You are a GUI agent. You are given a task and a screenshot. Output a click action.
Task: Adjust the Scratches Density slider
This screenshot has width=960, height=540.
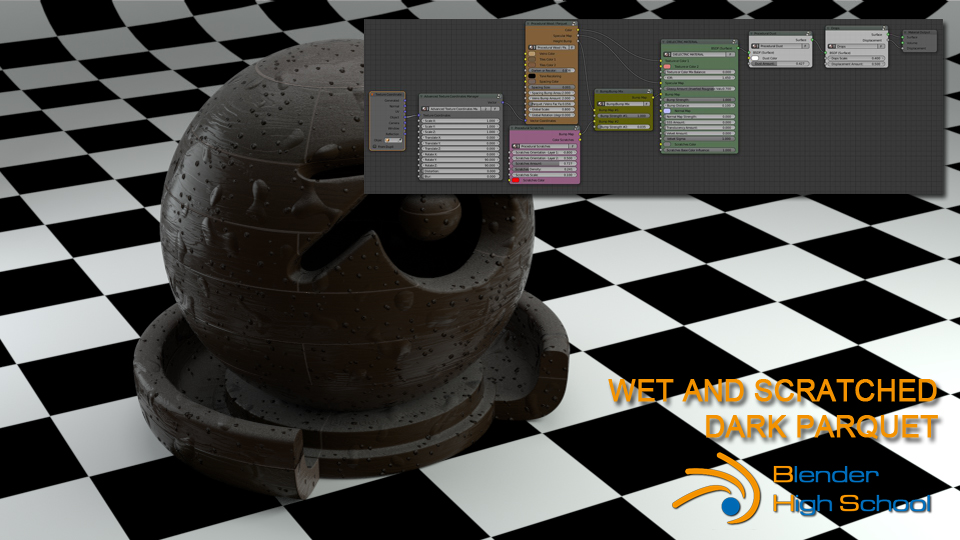click(544, 169)
